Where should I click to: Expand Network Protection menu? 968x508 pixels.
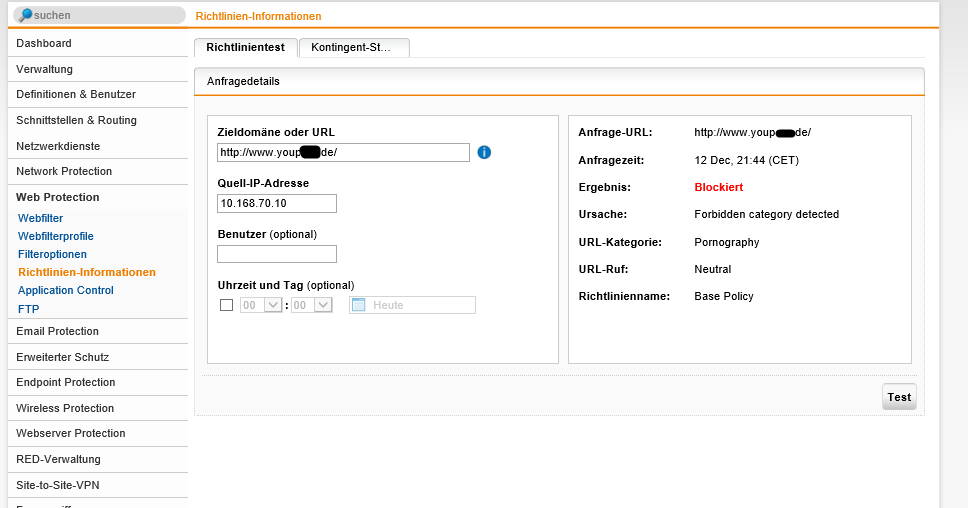(64, 171)
